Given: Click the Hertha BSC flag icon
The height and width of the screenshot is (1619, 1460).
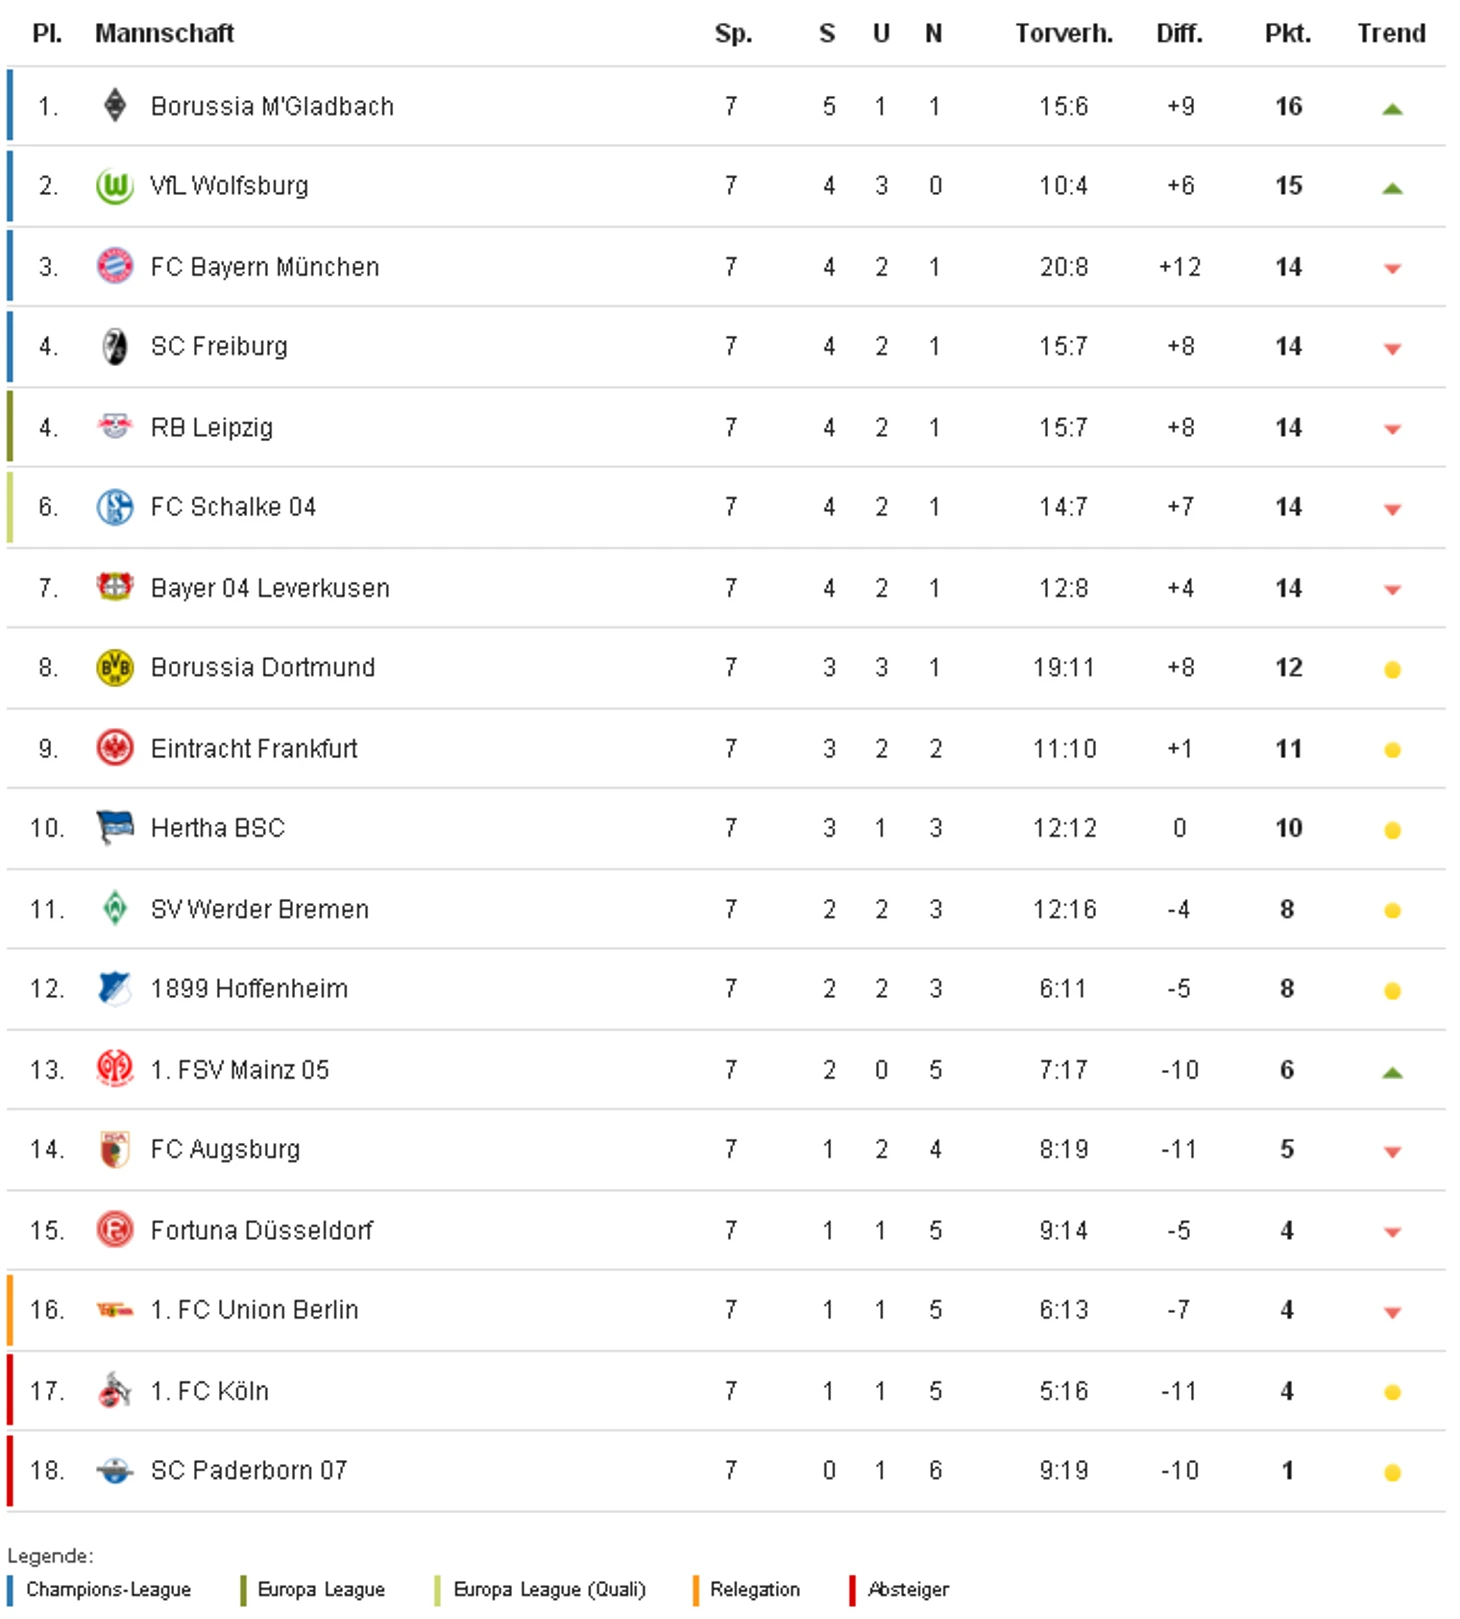Looking at the screenshot, I should click(x=115, y=828).
